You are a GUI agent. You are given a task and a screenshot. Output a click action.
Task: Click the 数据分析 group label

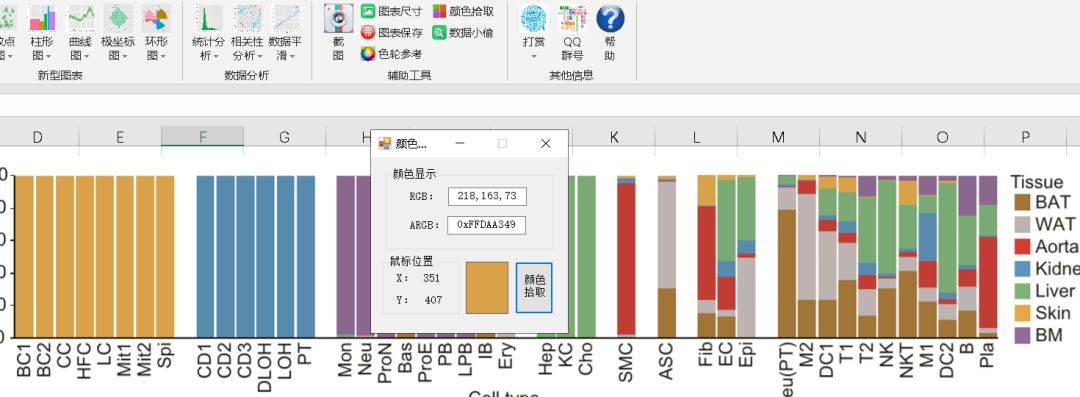pyautogui.click(x=247, y=75)
